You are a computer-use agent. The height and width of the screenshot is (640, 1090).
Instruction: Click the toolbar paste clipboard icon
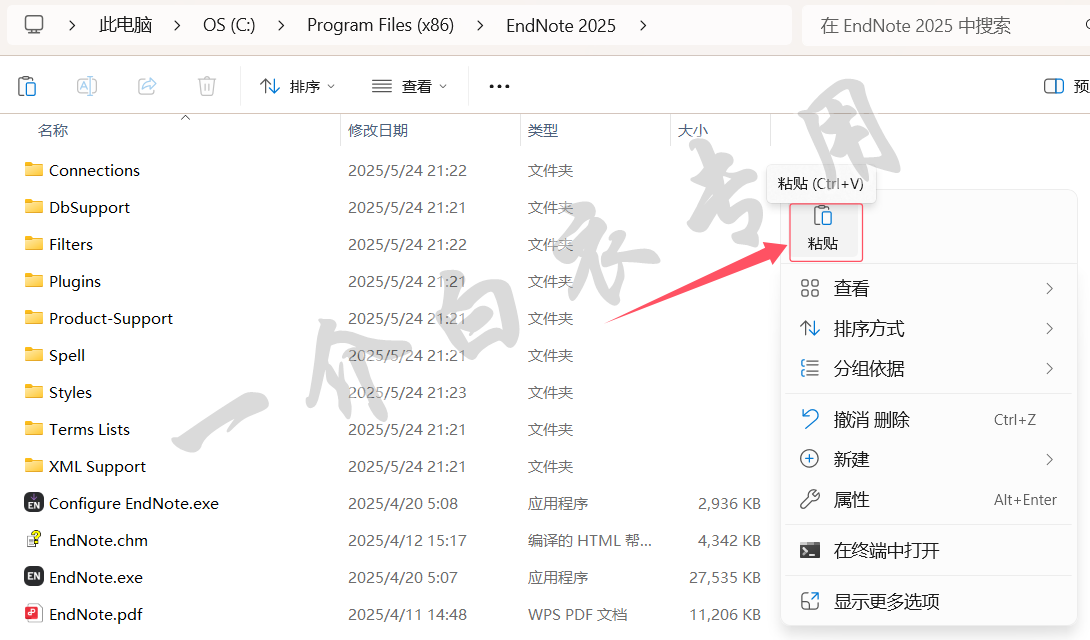click(27, 86)
